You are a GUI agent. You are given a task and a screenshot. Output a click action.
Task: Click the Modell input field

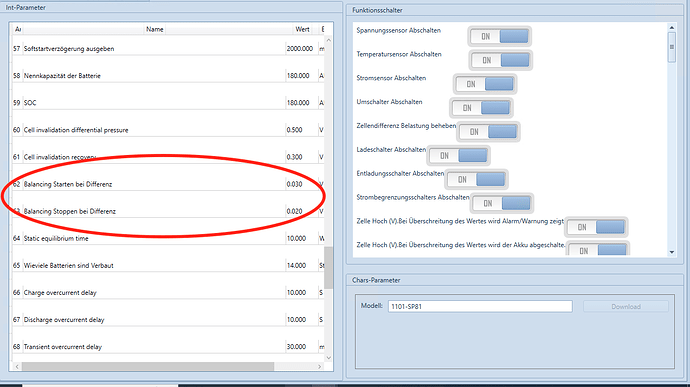480,306
